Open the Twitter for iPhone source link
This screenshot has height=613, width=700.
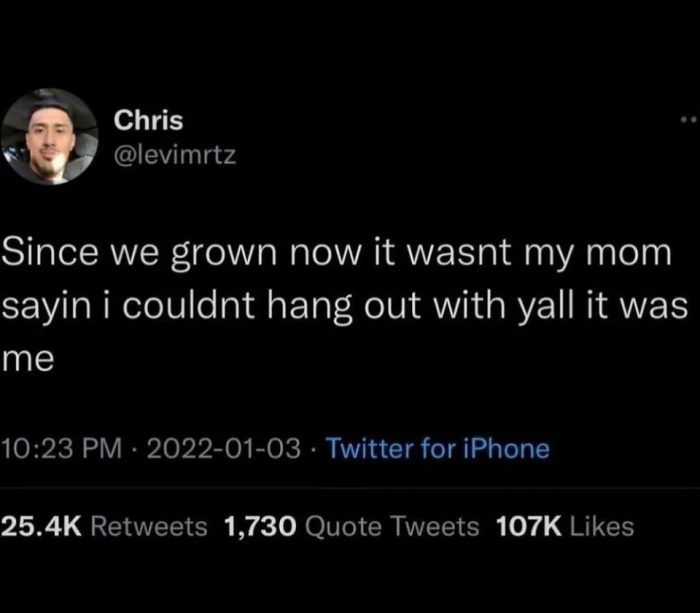[438, 449]
